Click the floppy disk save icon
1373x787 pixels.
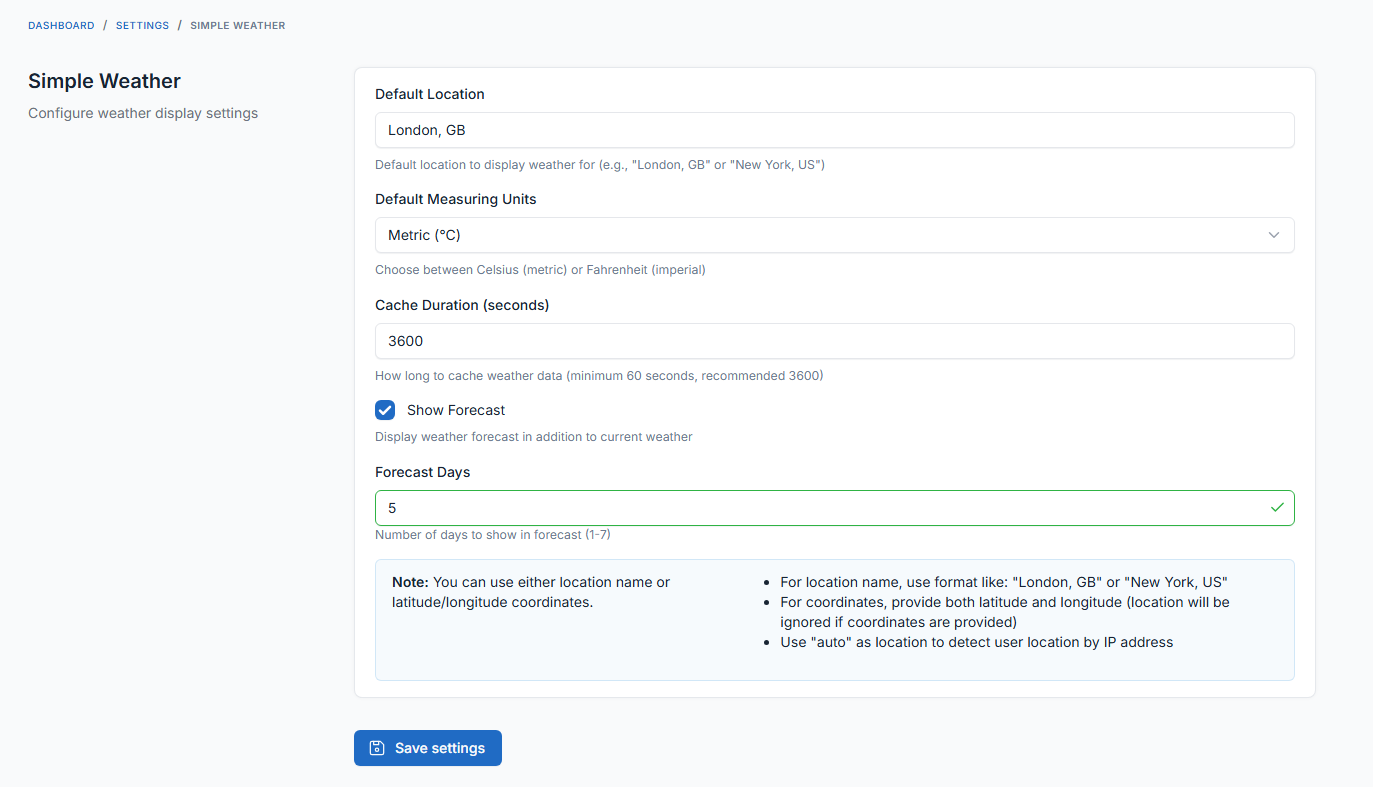click(377, 748)
